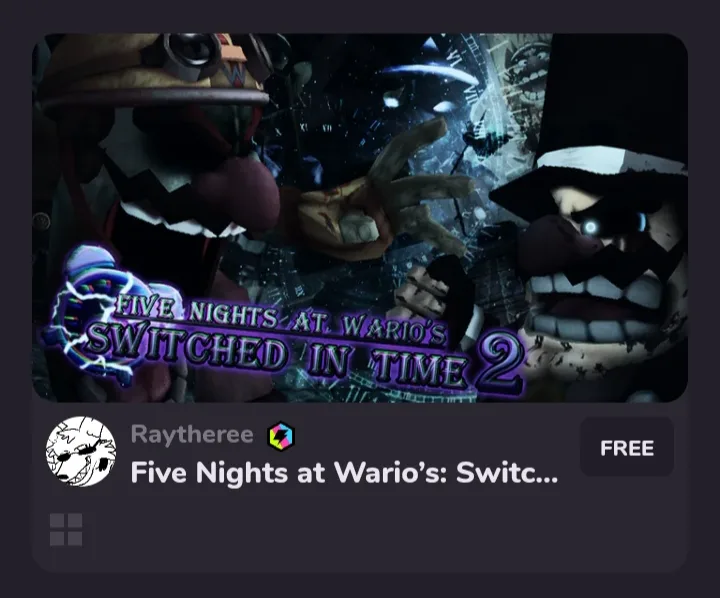Open the Raytheree username link
The image size is (720, 598).
pos(192,434)
